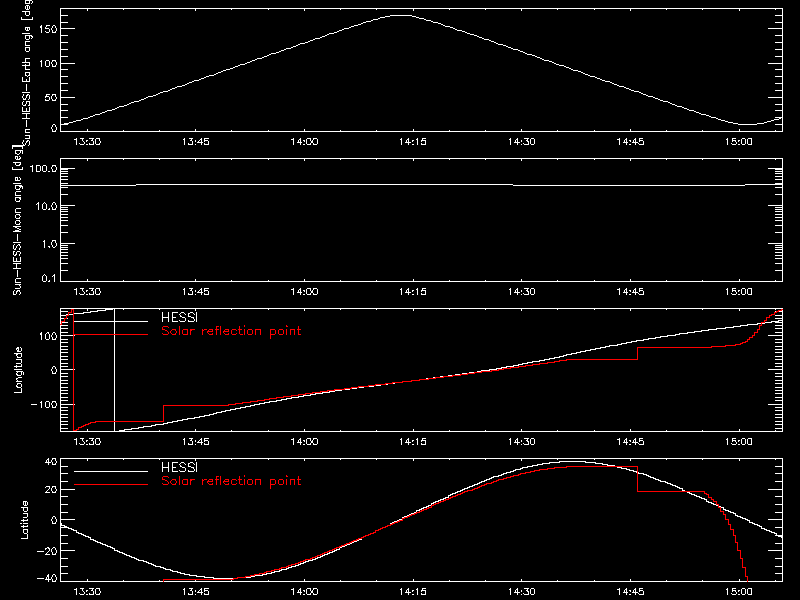Click the red legend line in Latitude plot
800x600 pixels.
click(x=111, y=485)
